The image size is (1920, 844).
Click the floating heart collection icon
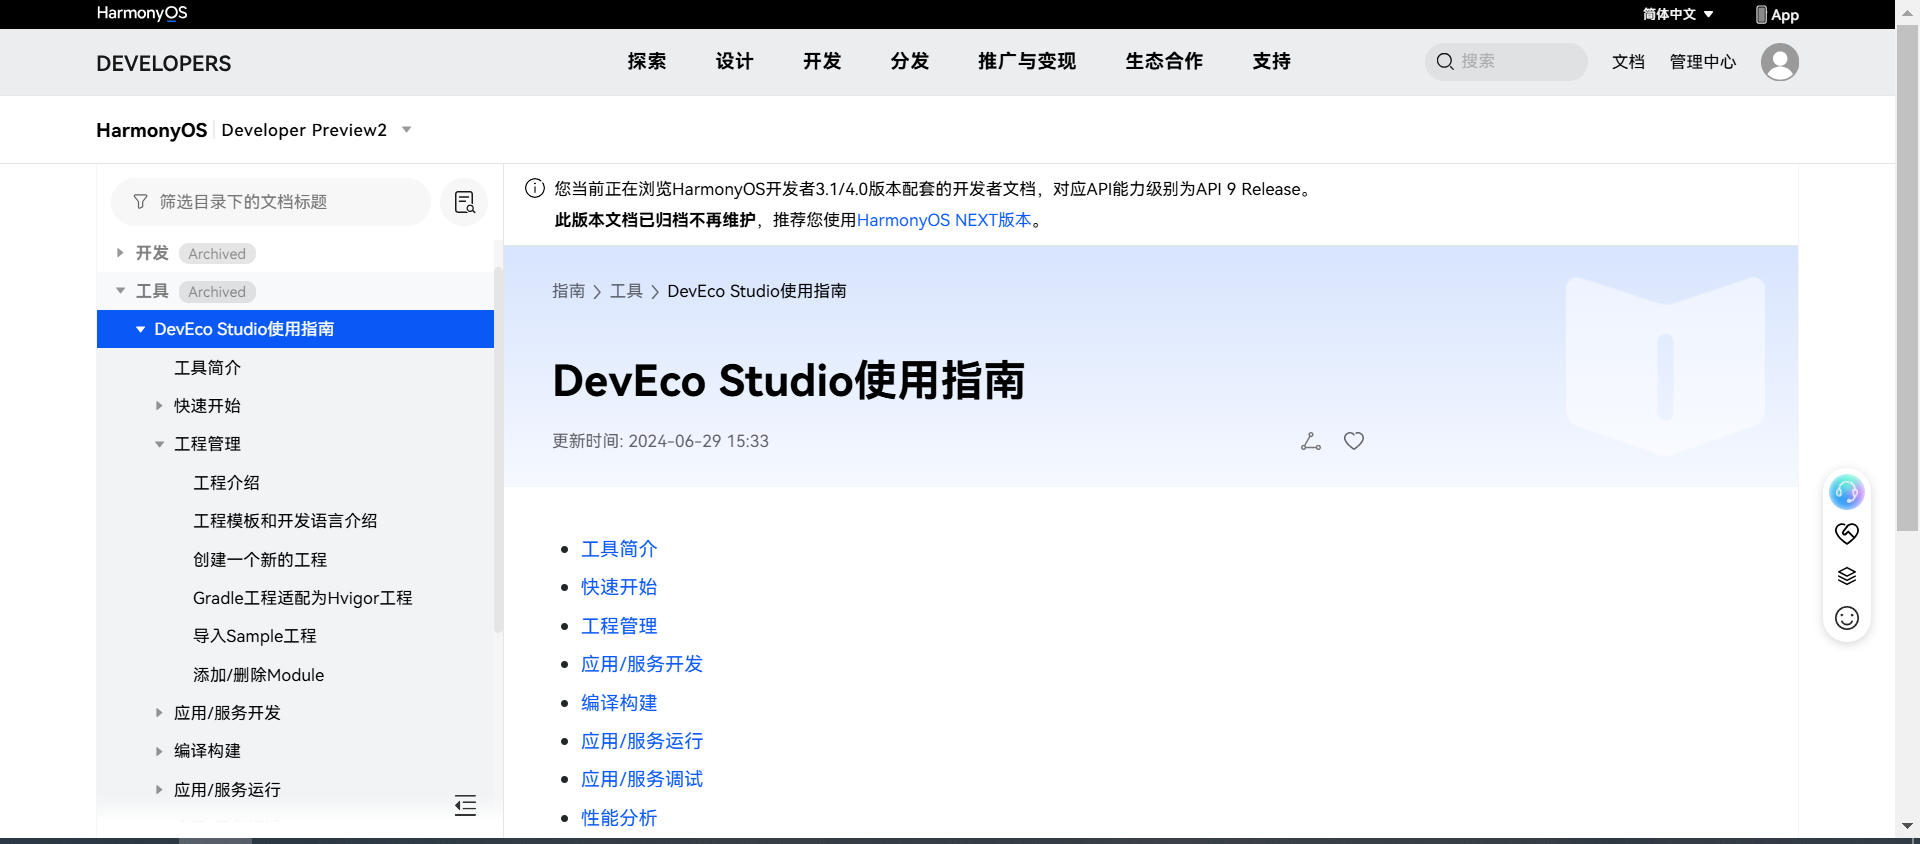click(1846, 534)
